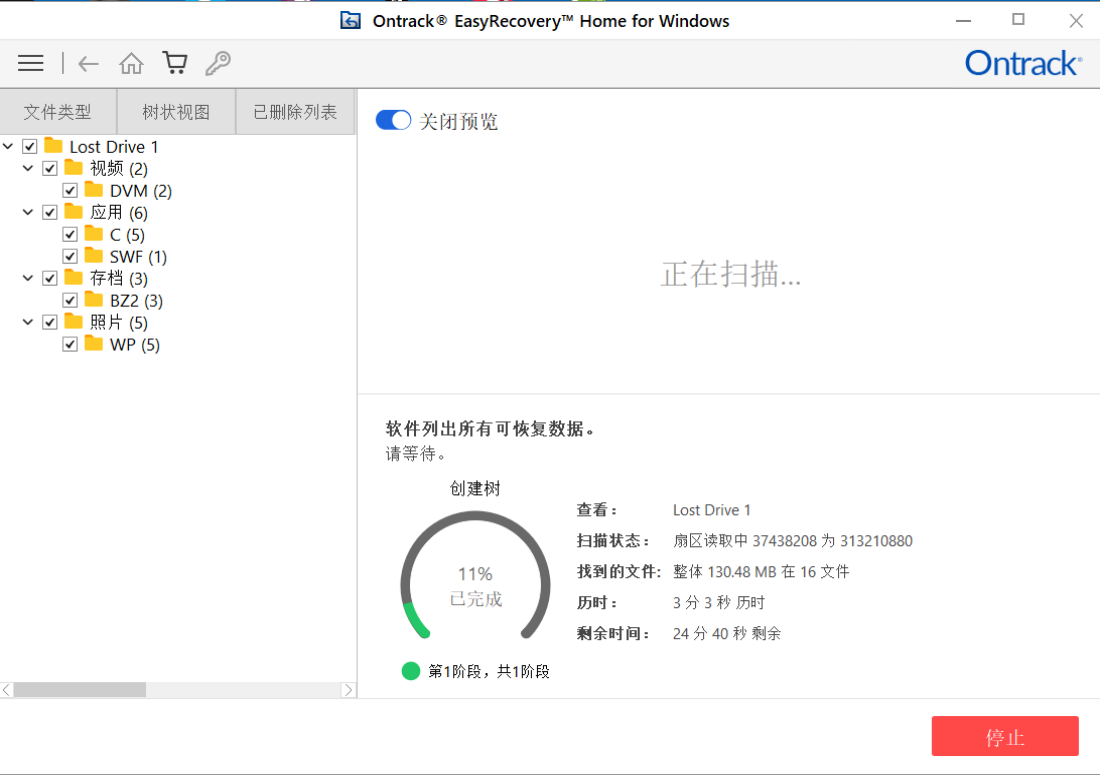Uncheck the DVM (2) checkbox

(x=69, y=190)
